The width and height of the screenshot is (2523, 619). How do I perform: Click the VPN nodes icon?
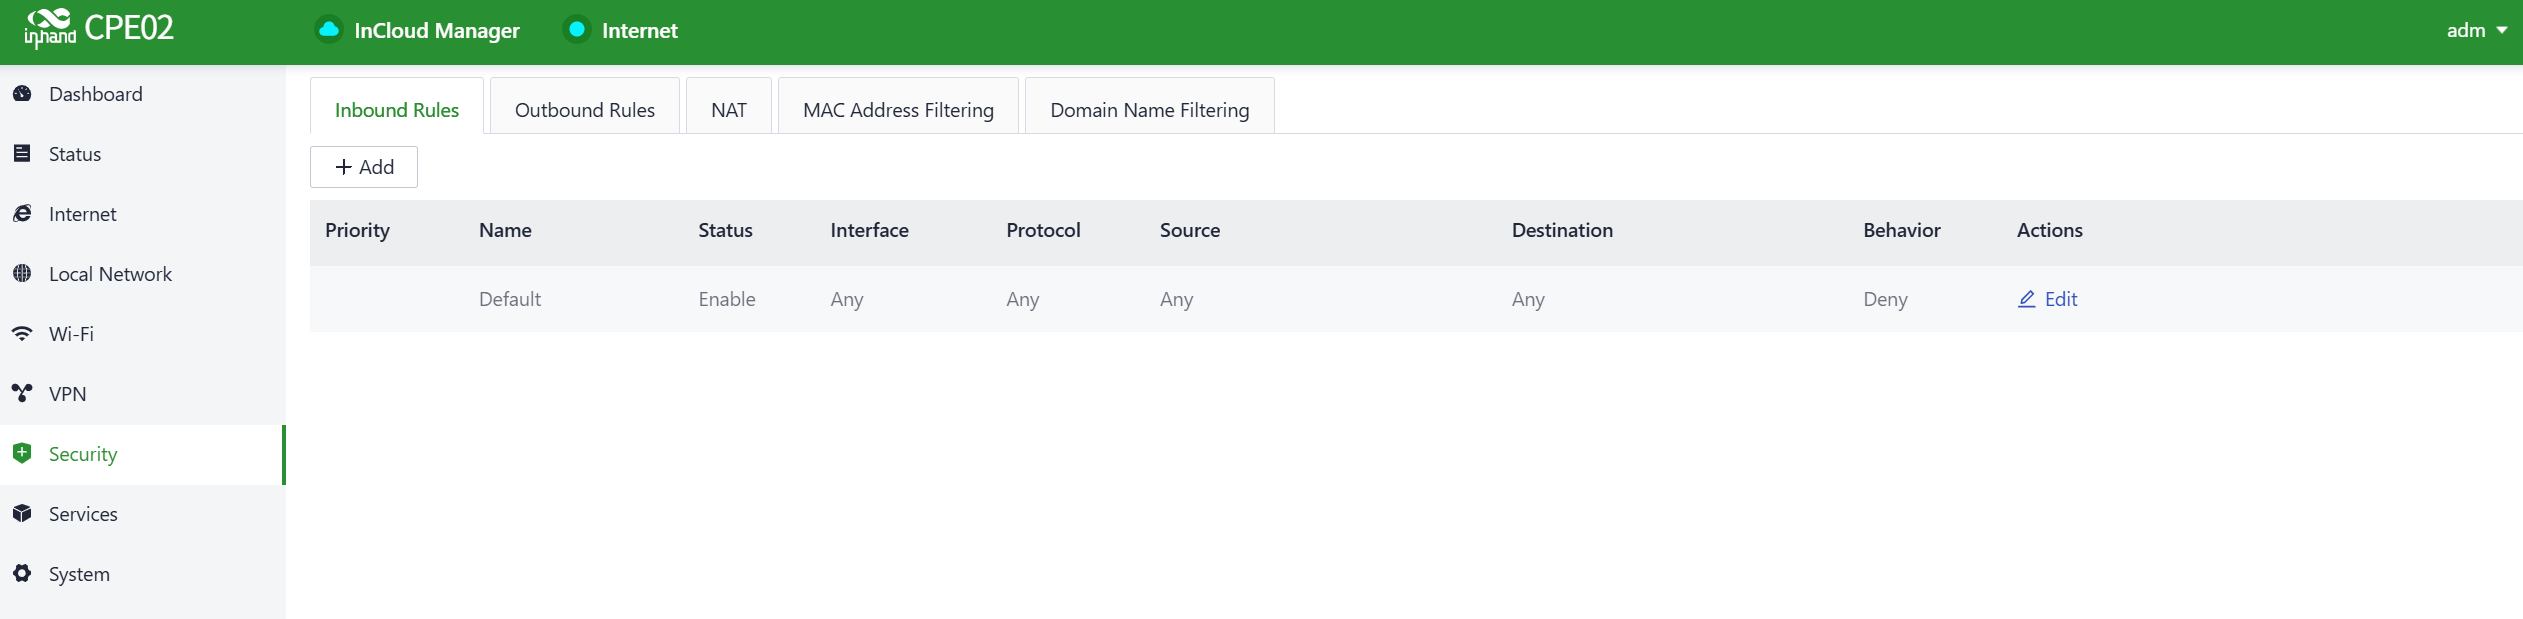point(22,394)
